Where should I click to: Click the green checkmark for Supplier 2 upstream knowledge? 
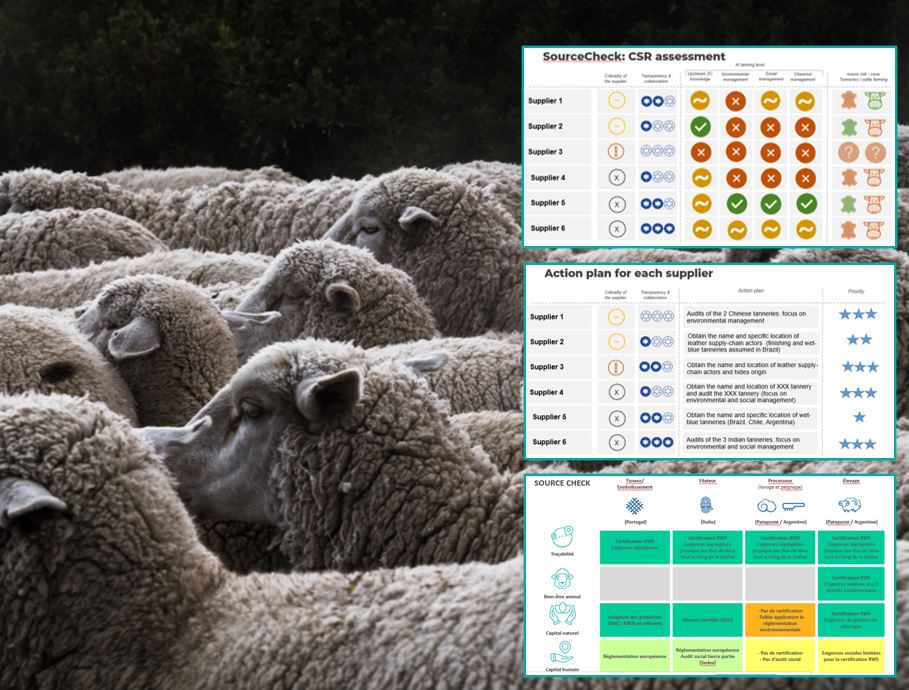click(x=701, y=127)
